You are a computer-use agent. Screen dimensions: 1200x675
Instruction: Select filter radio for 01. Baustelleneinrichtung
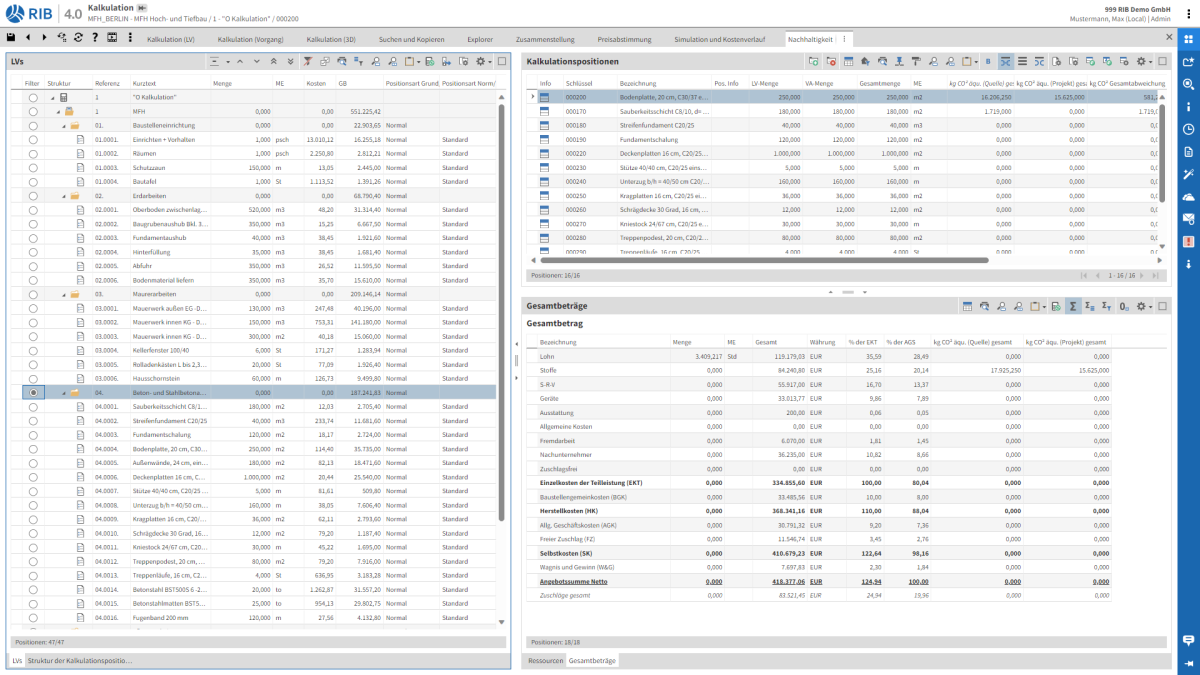coord(33,126)
